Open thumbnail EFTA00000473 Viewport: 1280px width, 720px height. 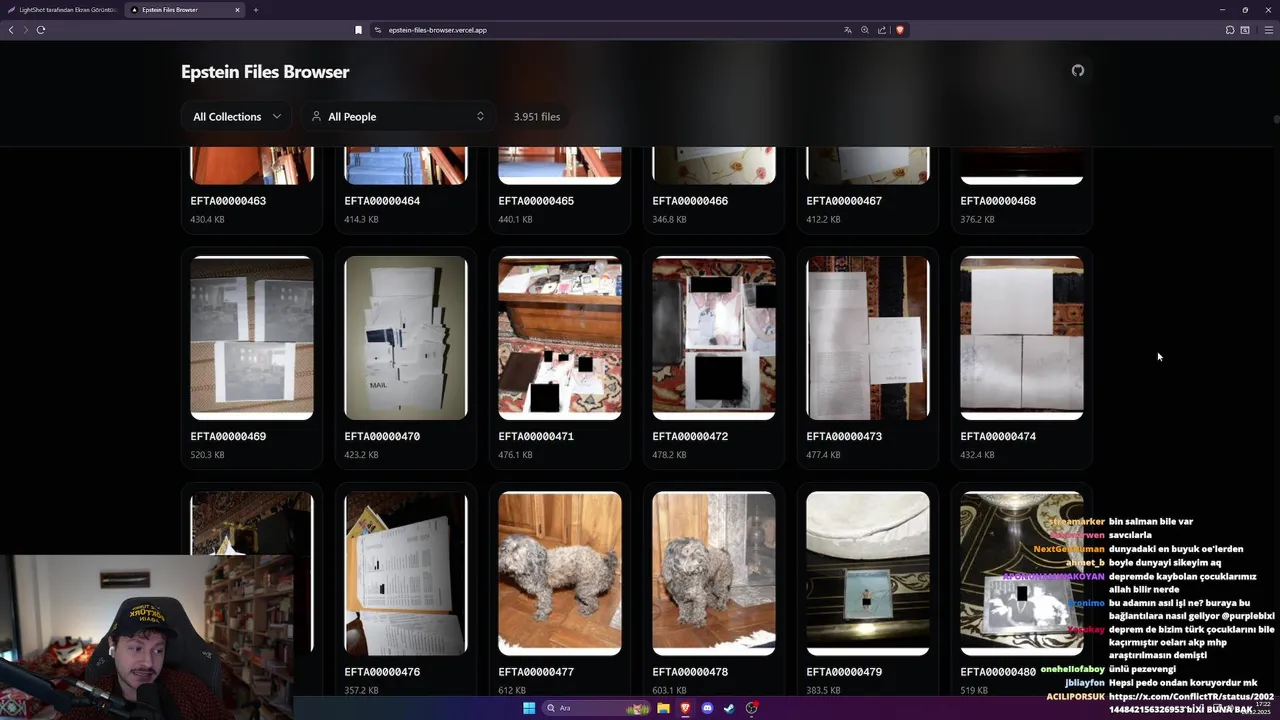(868, 338)
